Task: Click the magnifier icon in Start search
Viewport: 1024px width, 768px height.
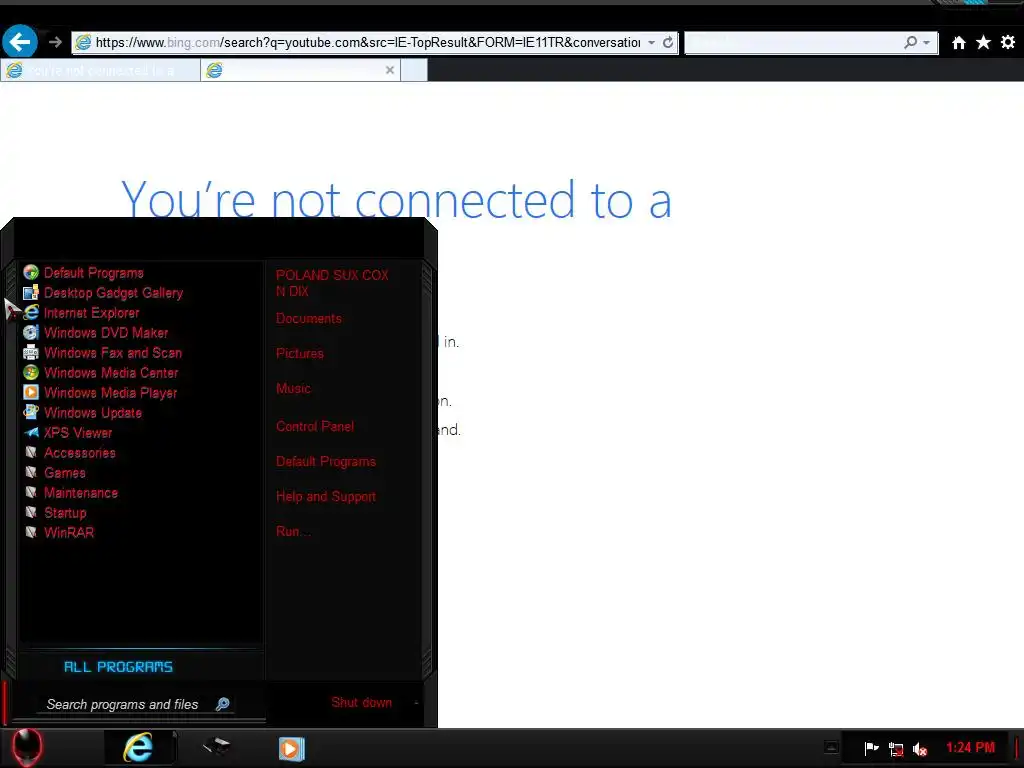Action: [222, 704]
